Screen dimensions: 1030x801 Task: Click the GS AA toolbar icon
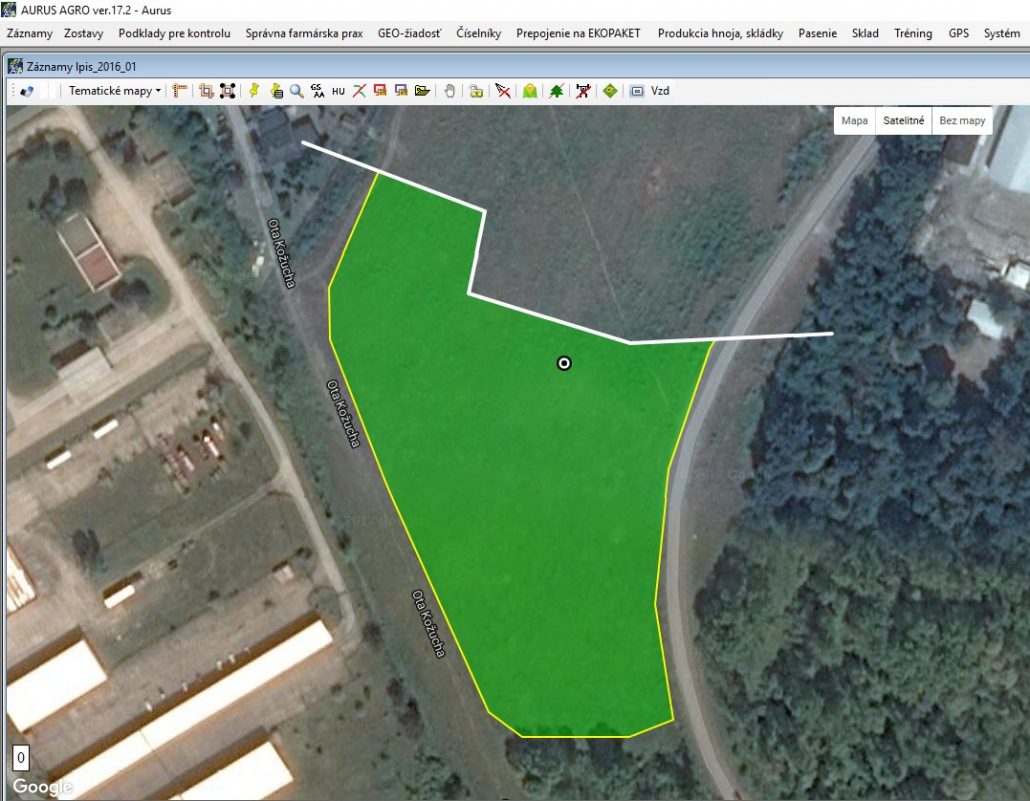tap(318, 91)
